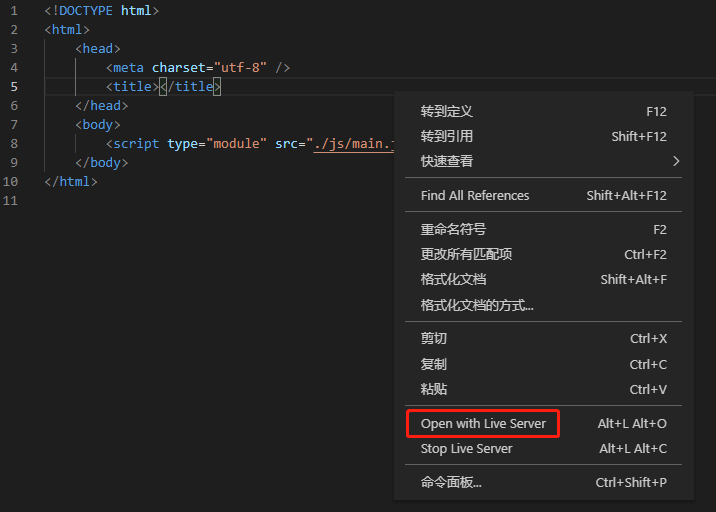Select 剪切 in the context menu
Viewport: 716px width, 512px height.
(x=543, y=338)
